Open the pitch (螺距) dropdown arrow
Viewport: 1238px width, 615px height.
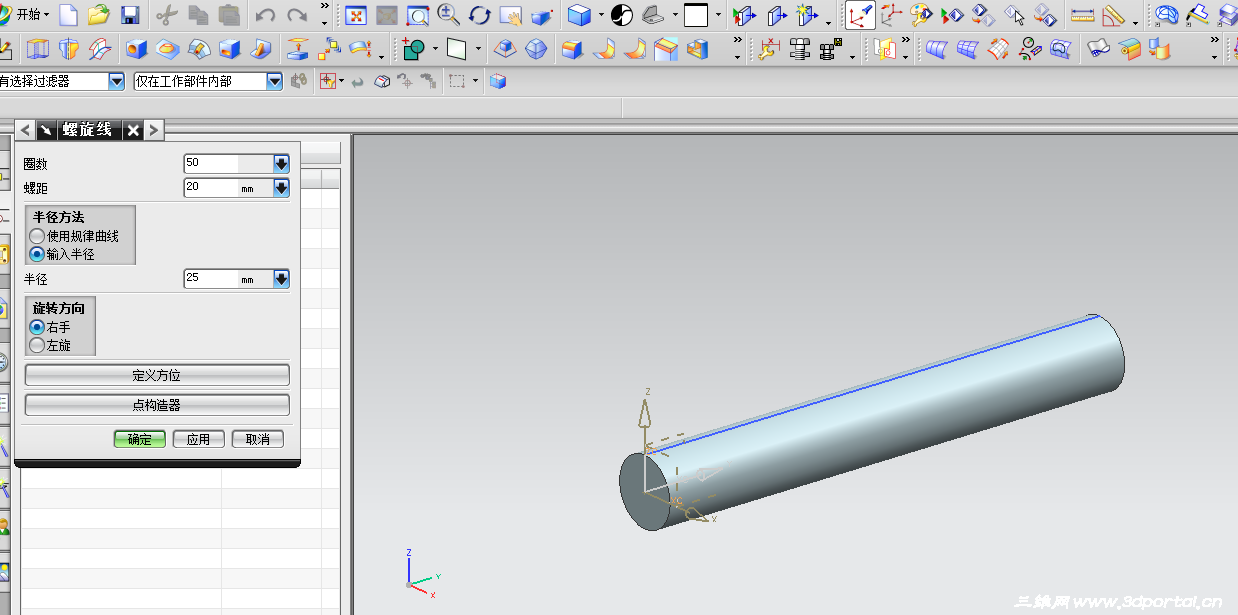pyautogui.click(x=281, y=187)
